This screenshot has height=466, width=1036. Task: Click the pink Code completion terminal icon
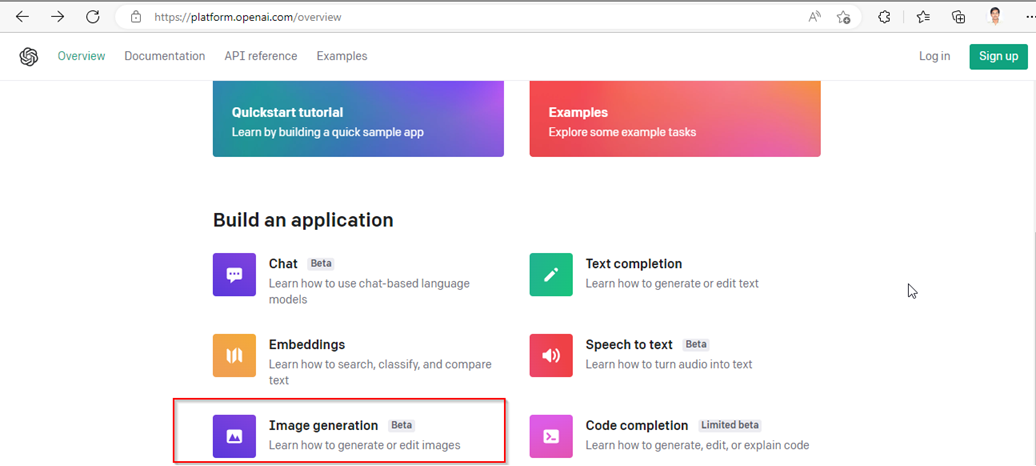point(551,436)
